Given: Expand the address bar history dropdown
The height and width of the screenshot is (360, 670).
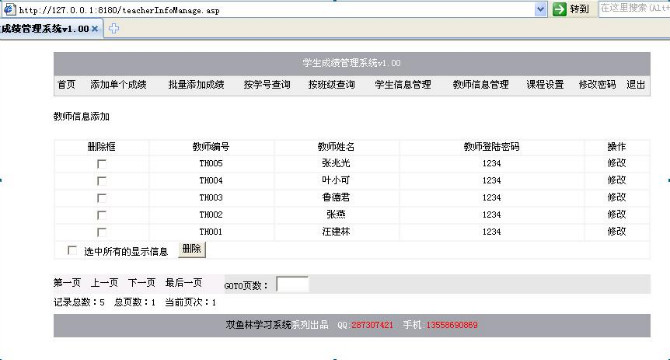Looking at the screenshot, I should (541, 9).
